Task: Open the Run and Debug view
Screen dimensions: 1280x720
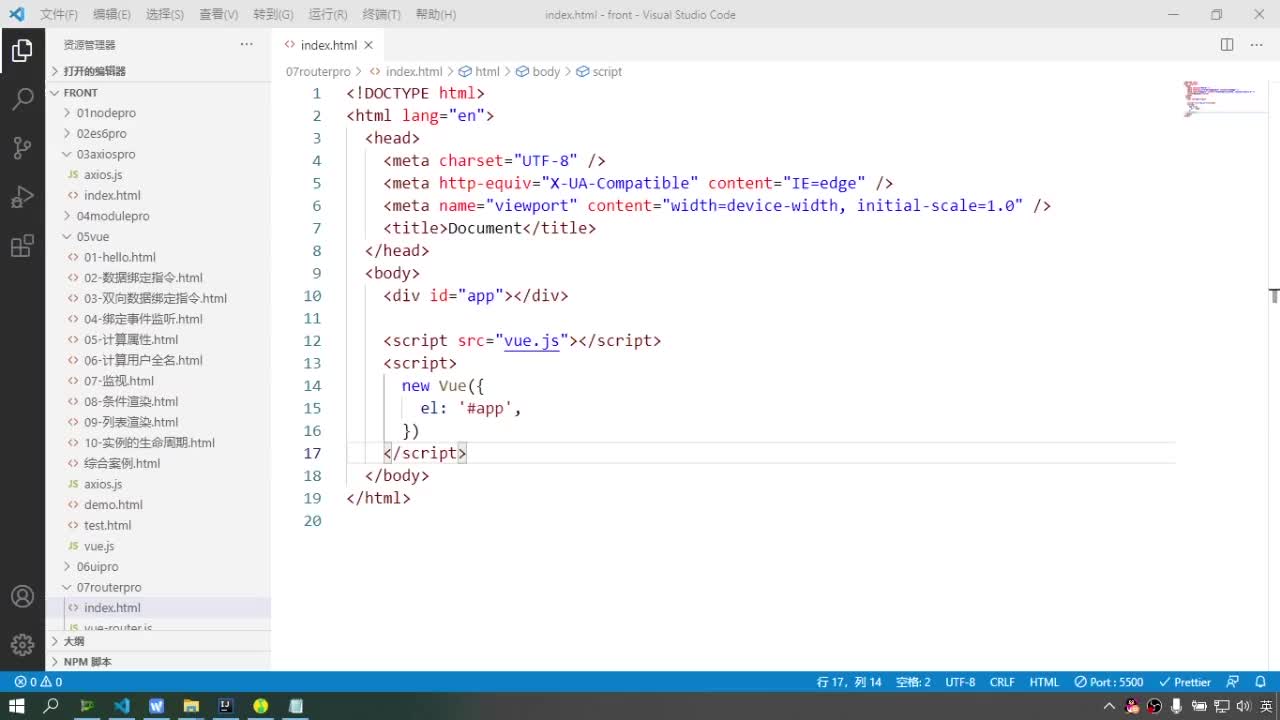Action: [22, 197]
